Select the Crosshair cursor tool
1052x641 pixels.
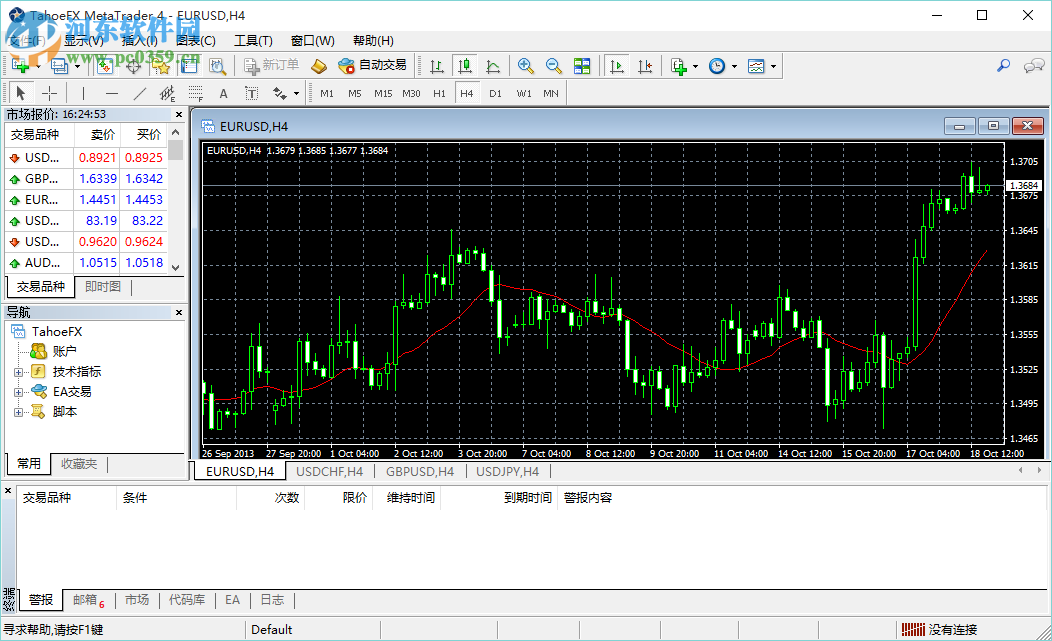49,93
